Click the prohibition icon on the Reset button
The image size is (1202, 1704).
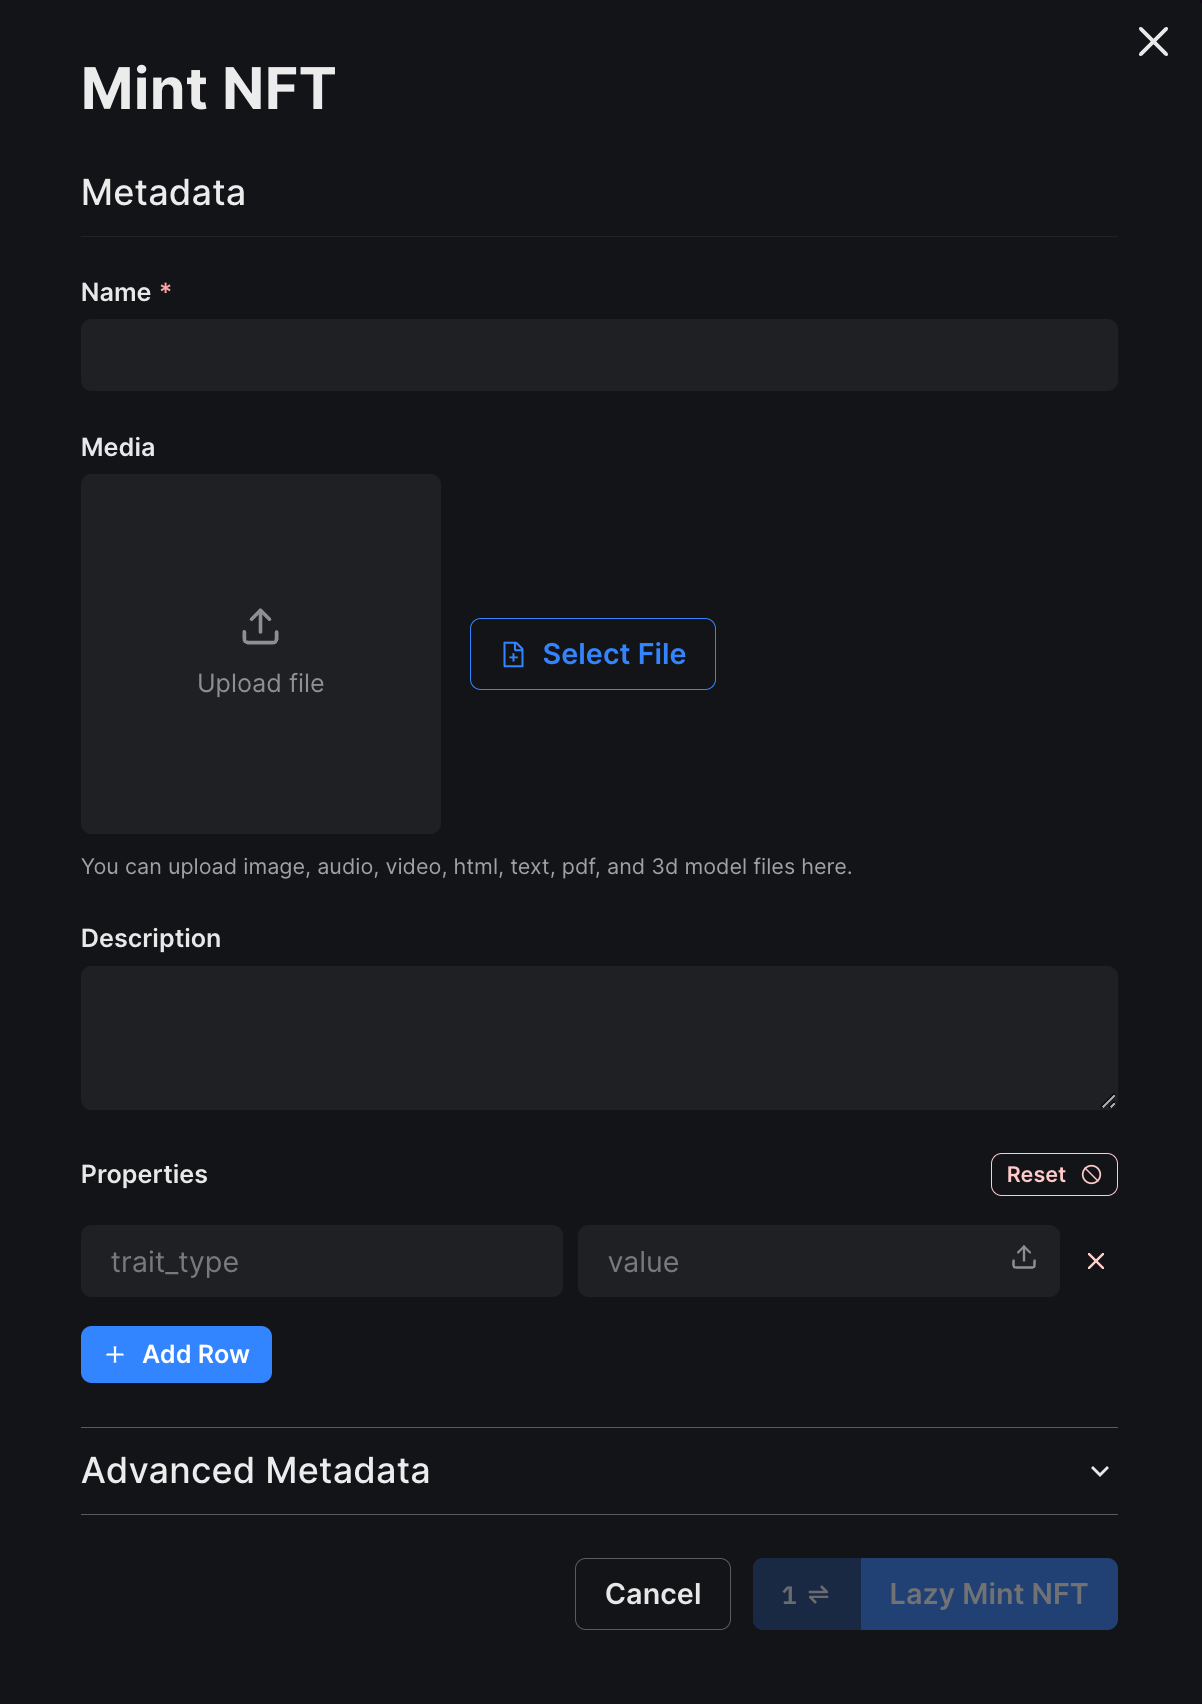pyautogui.click(x=1090, y=1174)
